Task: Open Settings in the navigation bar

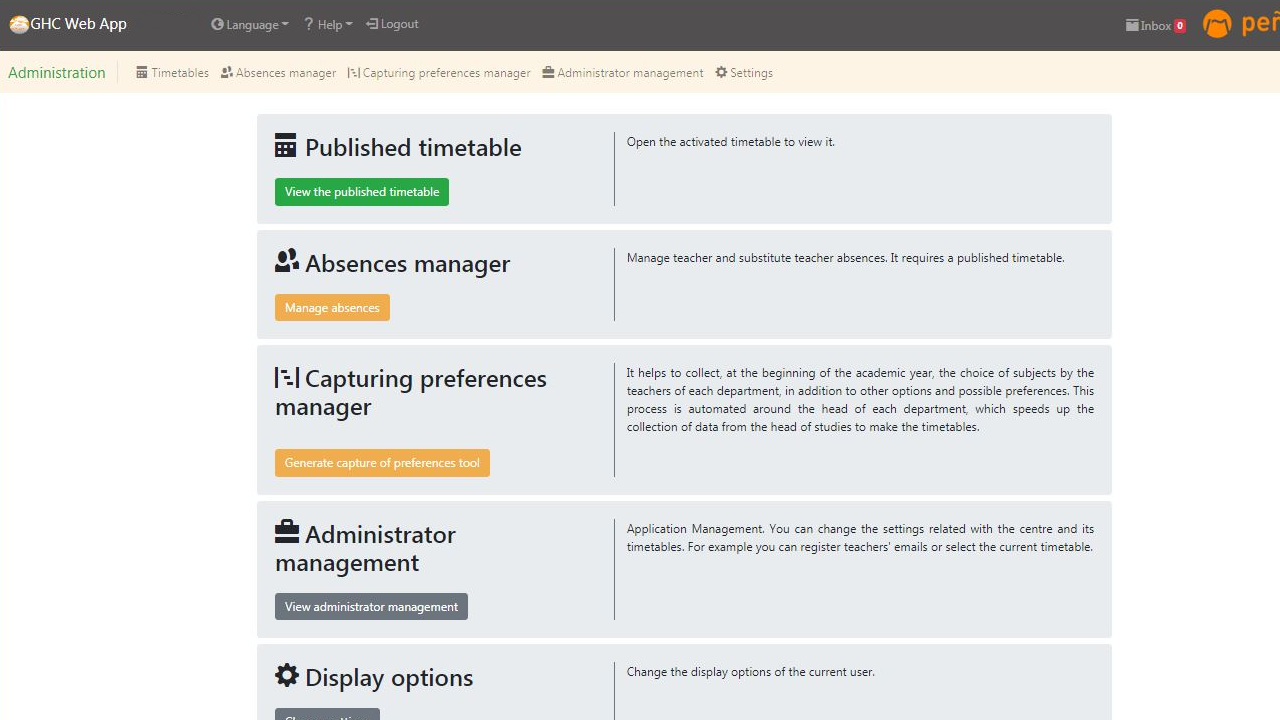Action: [x=744, y=72]
